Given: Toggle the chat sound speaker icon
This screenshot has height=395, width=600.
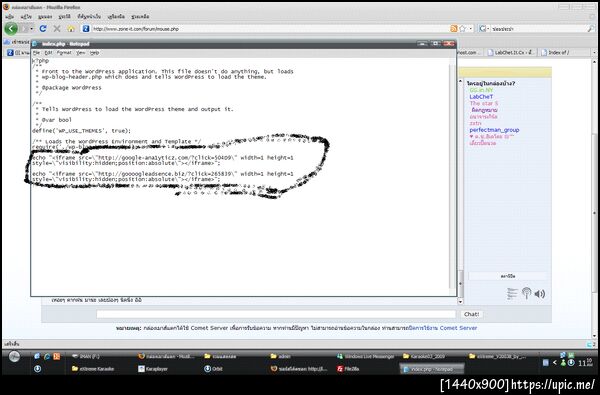Looking at the screenshot, I should pyautogui.click(x=540, y=294).
